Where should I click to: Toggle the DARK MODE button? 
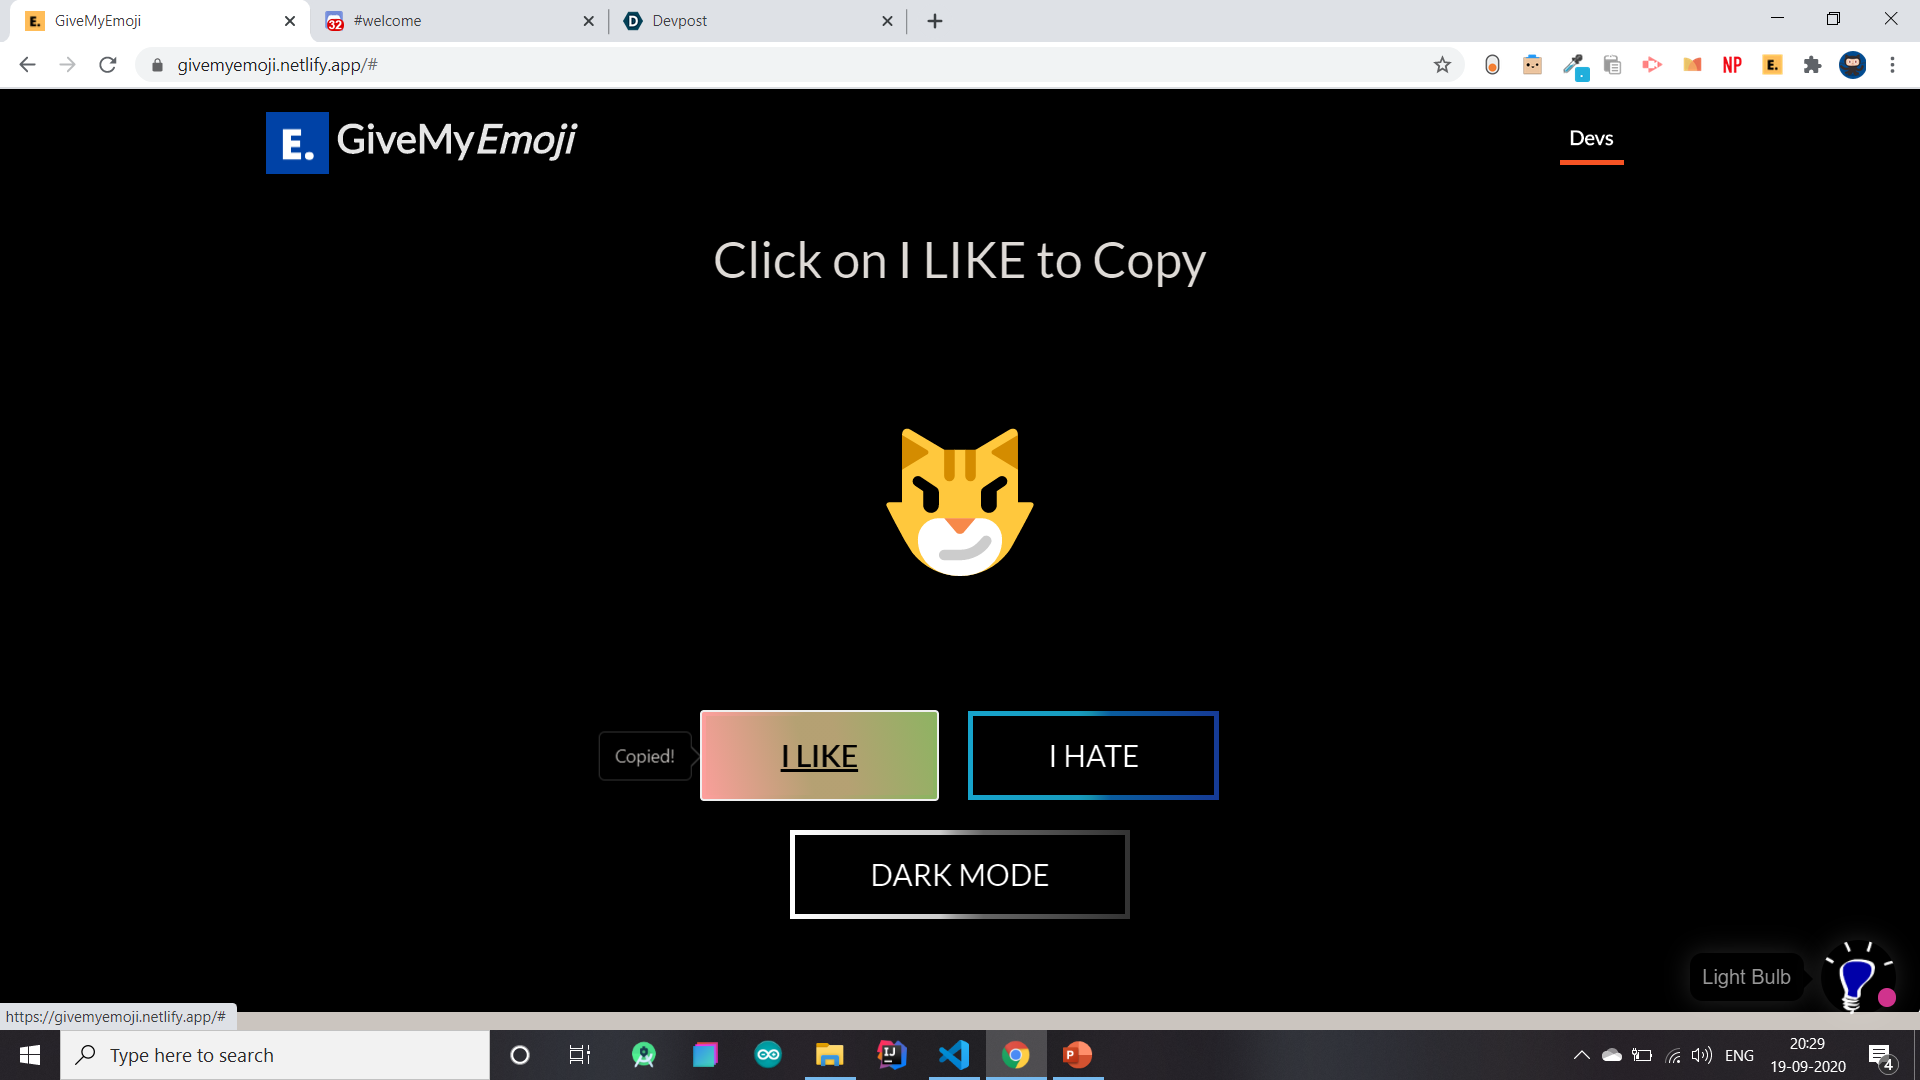click(959, 875)
